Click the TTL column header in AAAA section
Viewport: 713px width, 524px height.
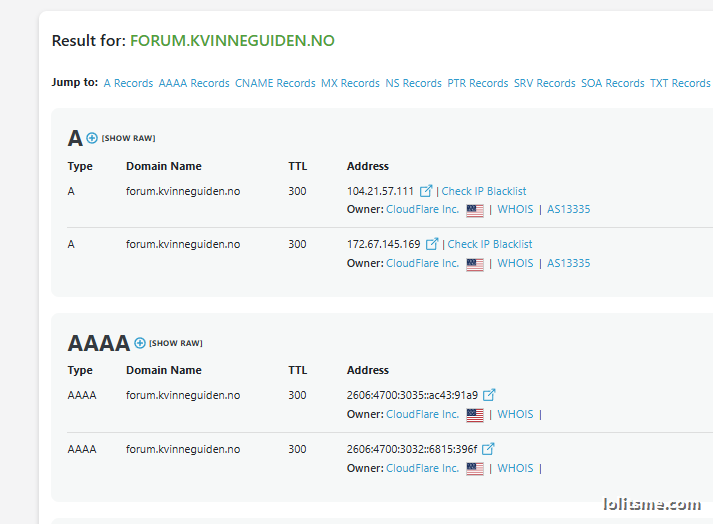pyautogui.click(x=297, y=370)
